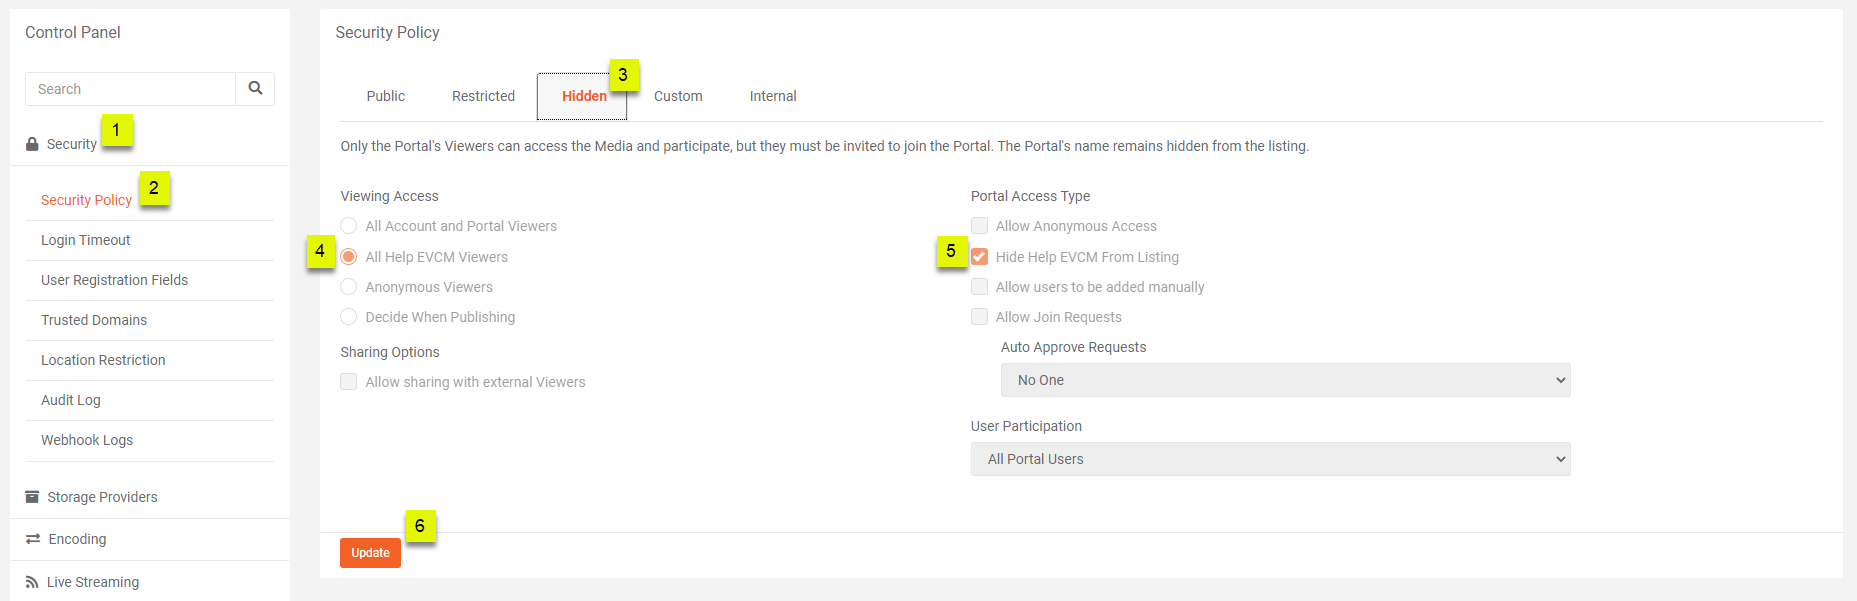Enable Allow Anonymous Access checkbox

coord(980,226)
